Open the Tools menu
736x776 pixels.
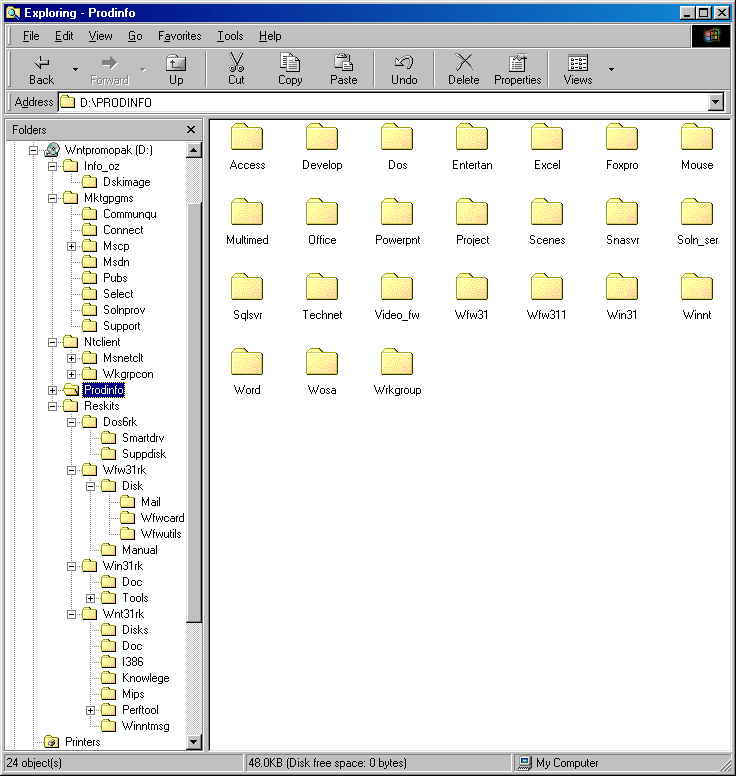pyautogui.click(x=230, y=36)
